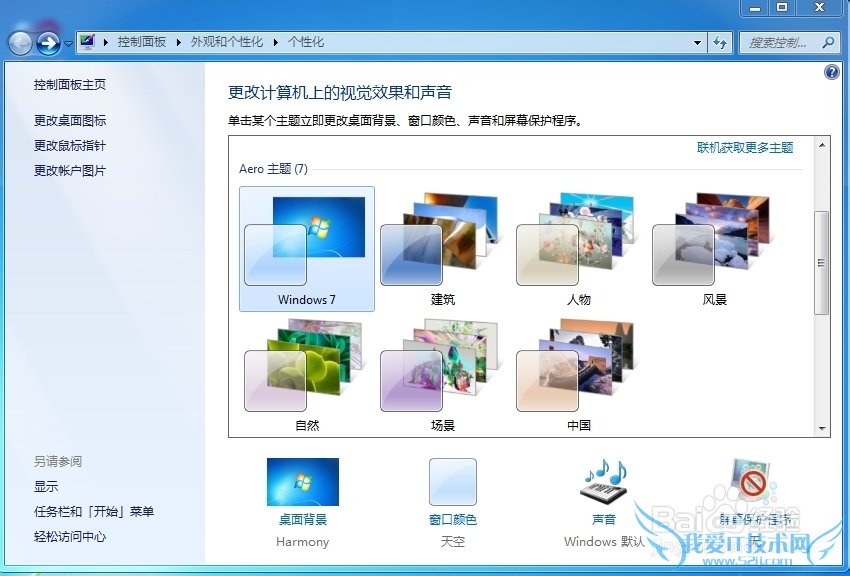The width and height of the screenshot is (850, 576).
Task: Open 轻松访问中心 link
Action: (x=70, y=536)
